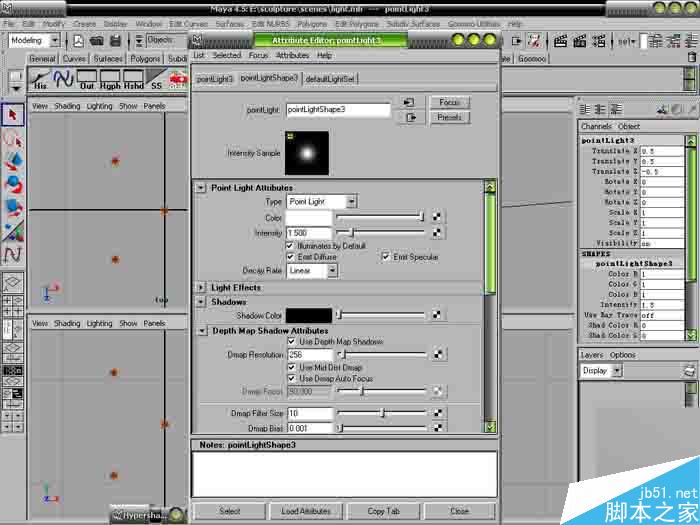The image size is (700, 525).
Task: Click the Rotate tool in the toolbox
Action: [12, 184]
